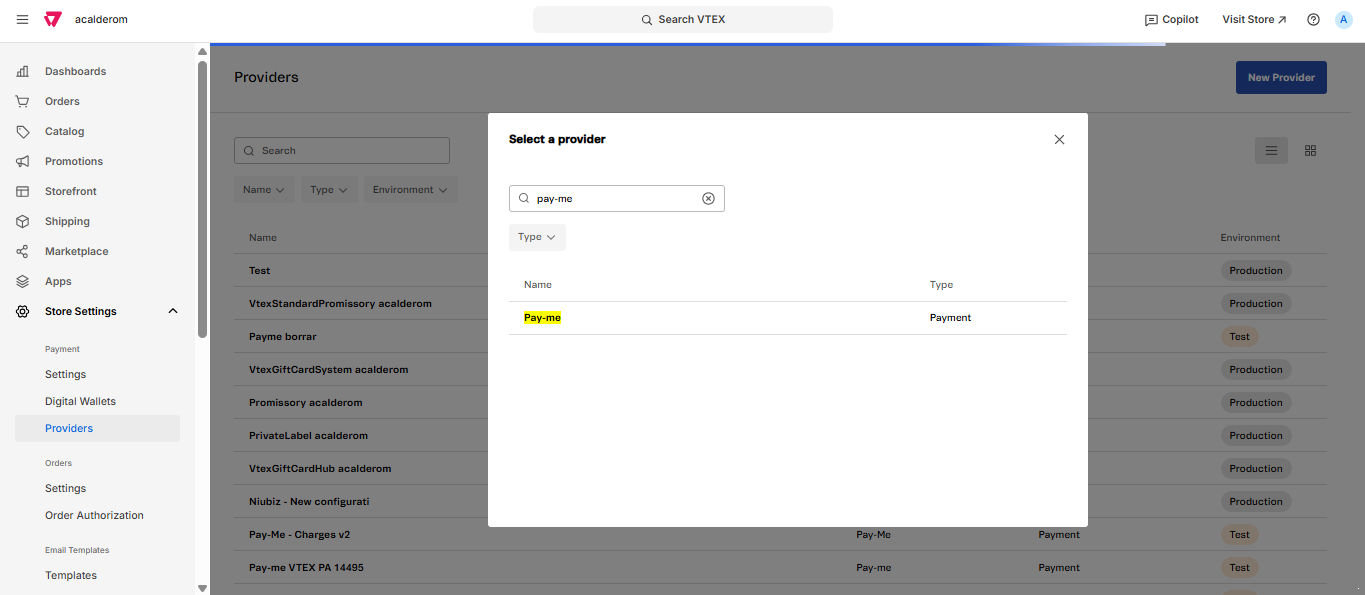Image resolution: width=1365 pixels, height=595 pixels.
Task: Open the Environment filter dropdown
Action: click(410, 190)
